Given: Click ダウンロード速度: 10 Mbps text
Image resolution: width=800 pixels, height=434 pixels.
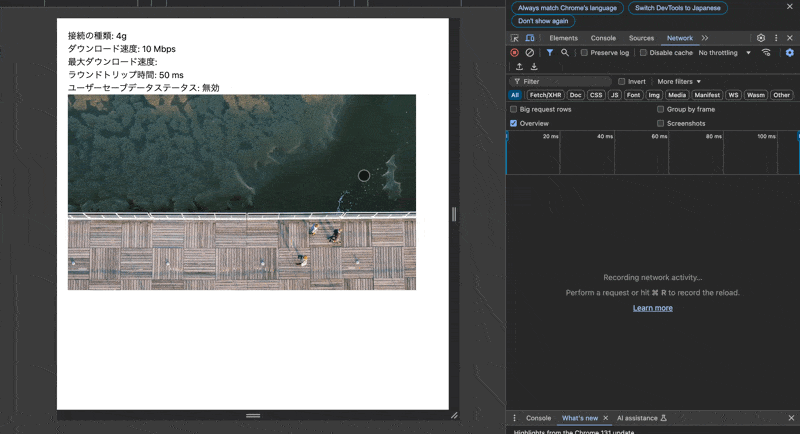Looking at the screenshot, I should pos(121,49).
